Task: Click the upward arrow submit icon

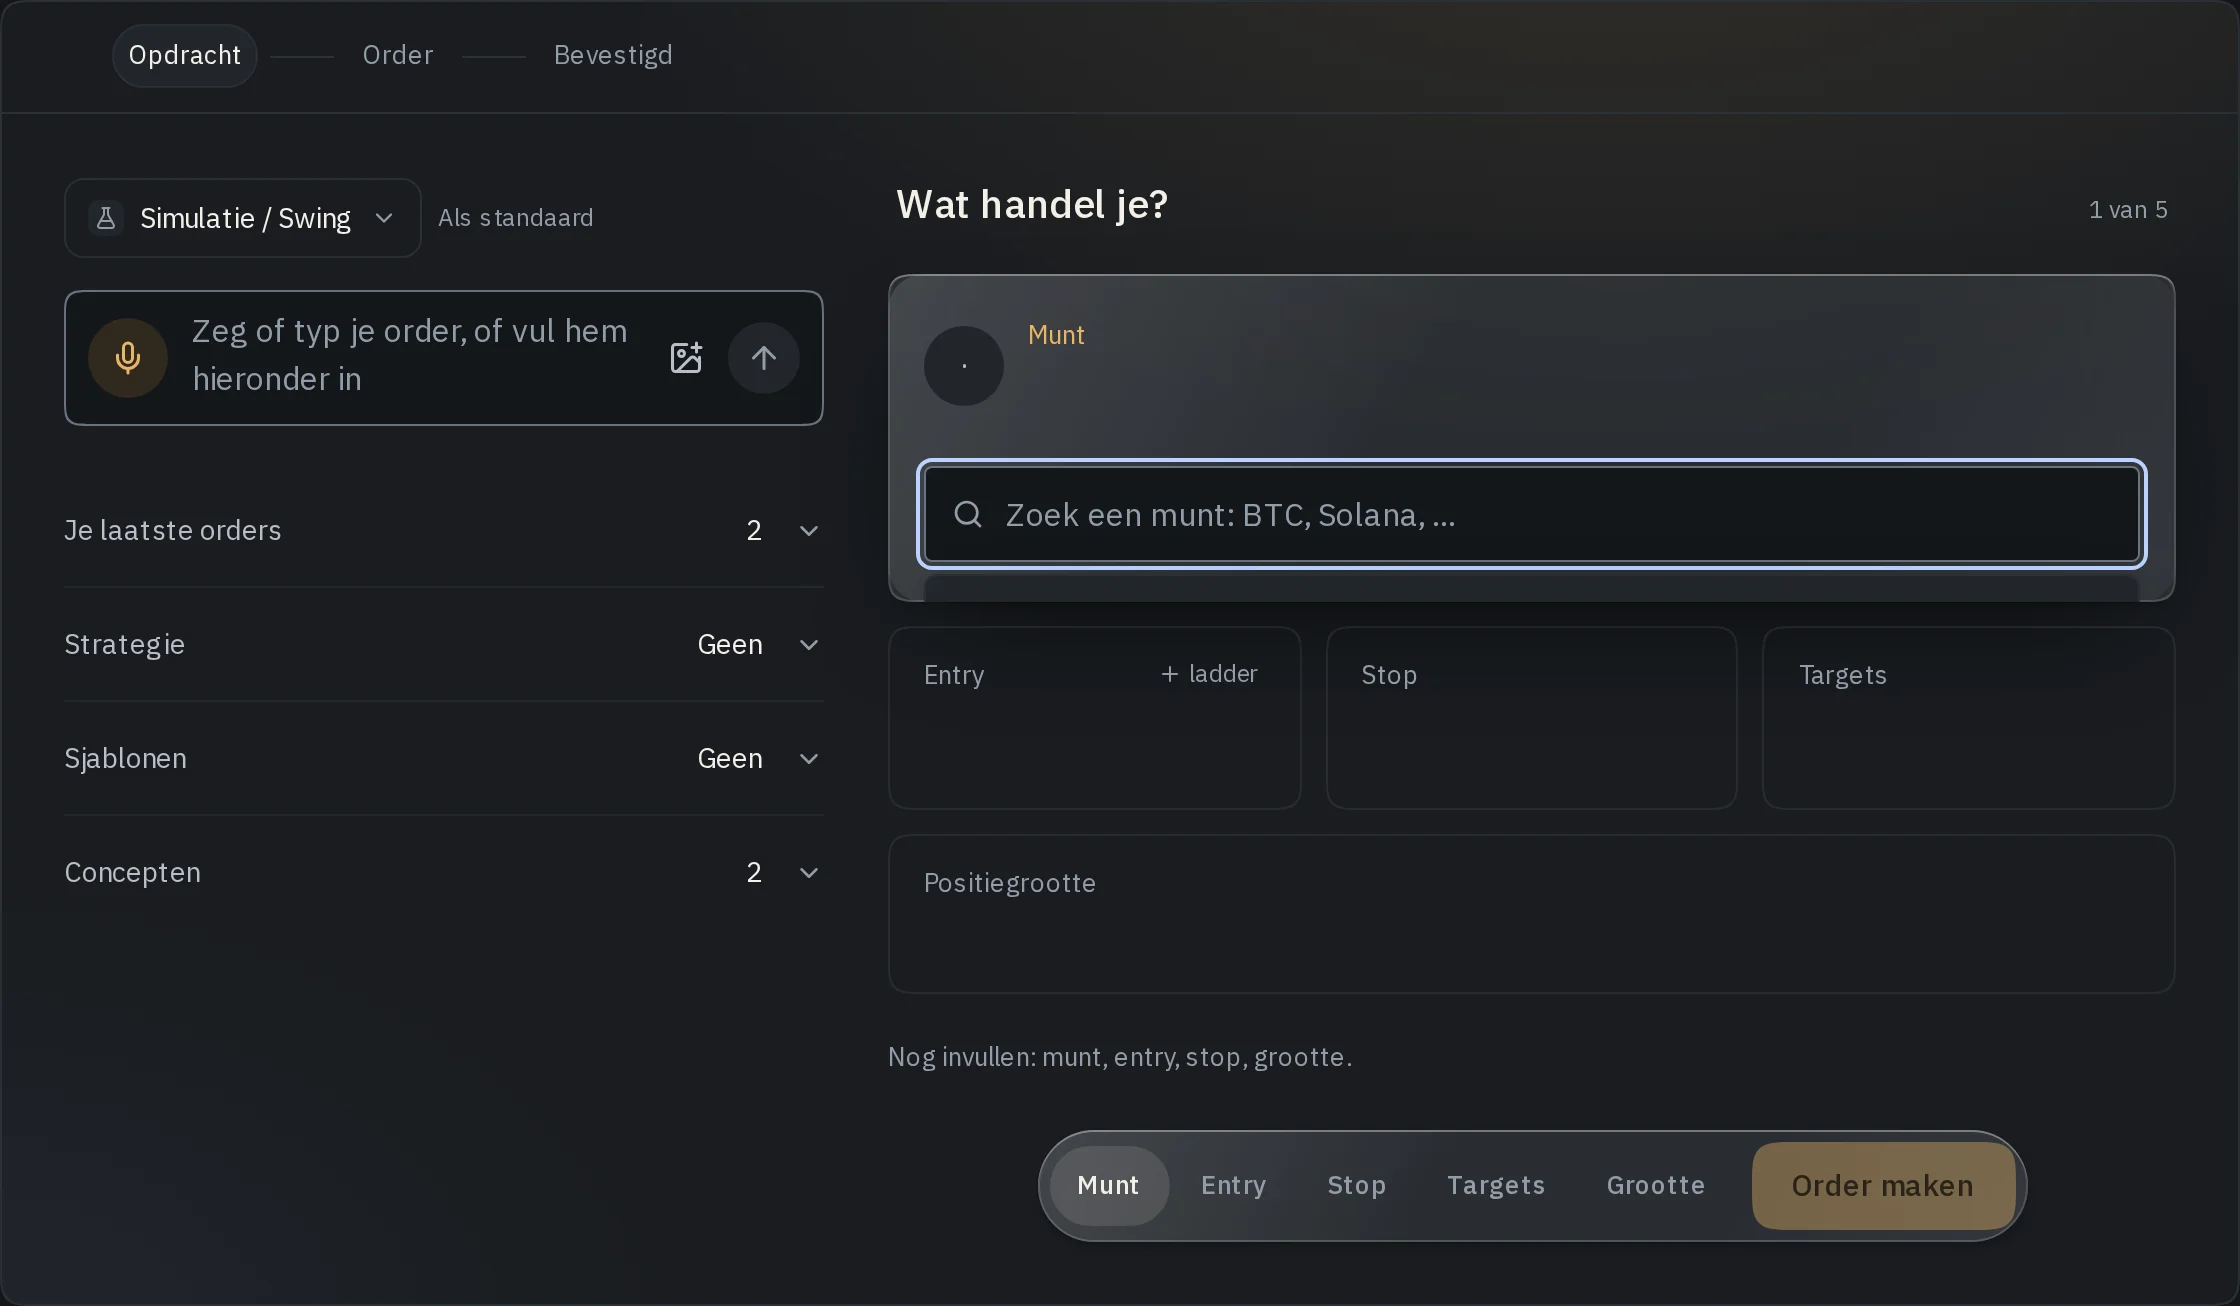Action: pyautogui.click(x=764, y=358)
